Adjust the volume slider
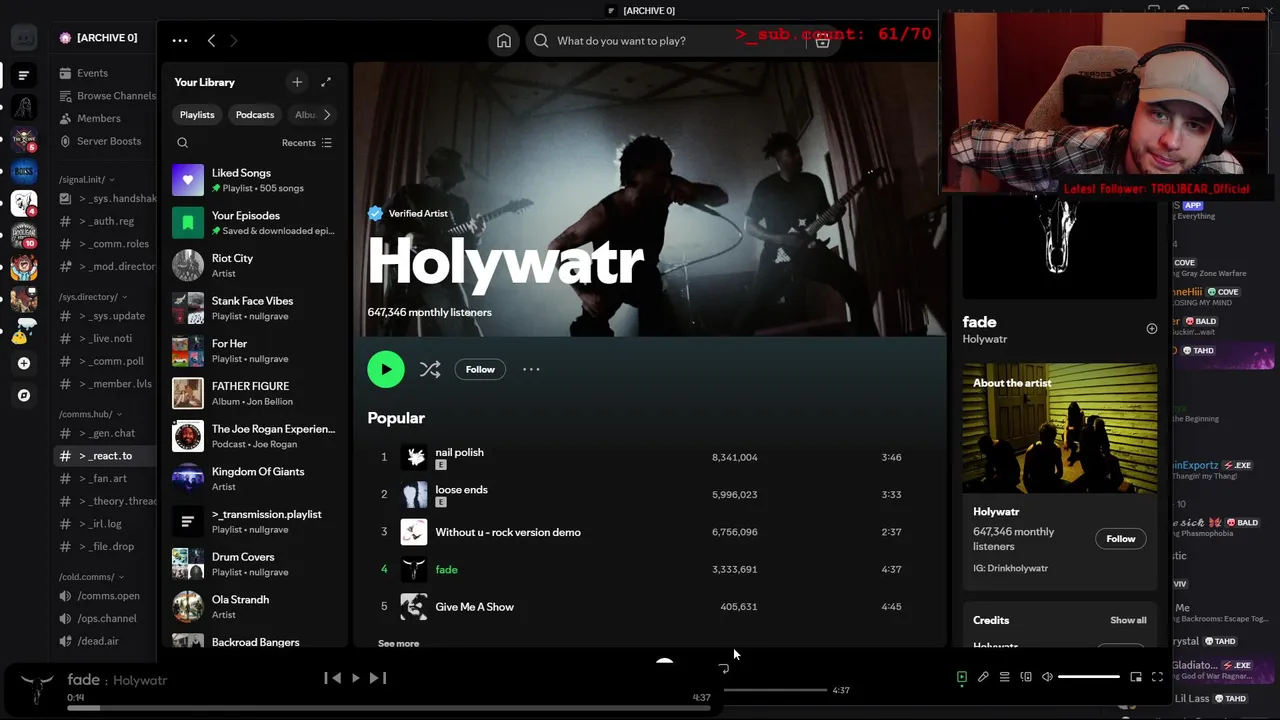Screen dimensions: 1280x720 [1089, 677]
